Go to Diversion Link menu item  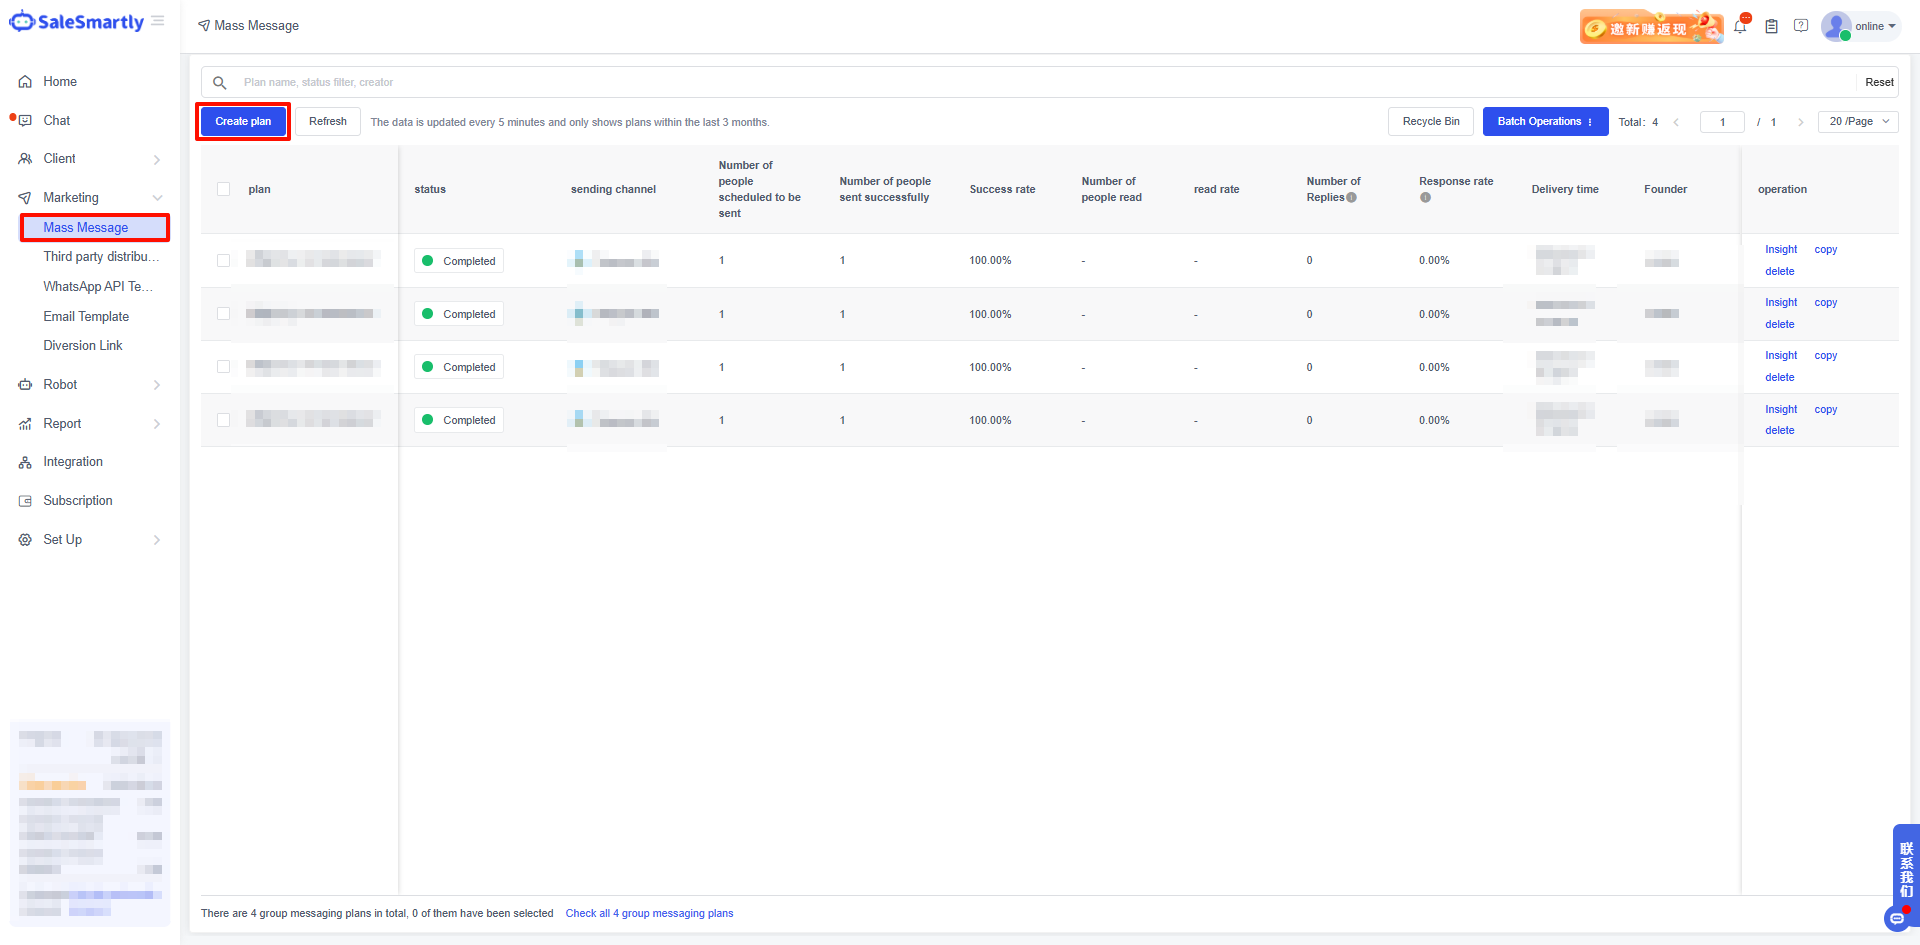tap(83, 346)
